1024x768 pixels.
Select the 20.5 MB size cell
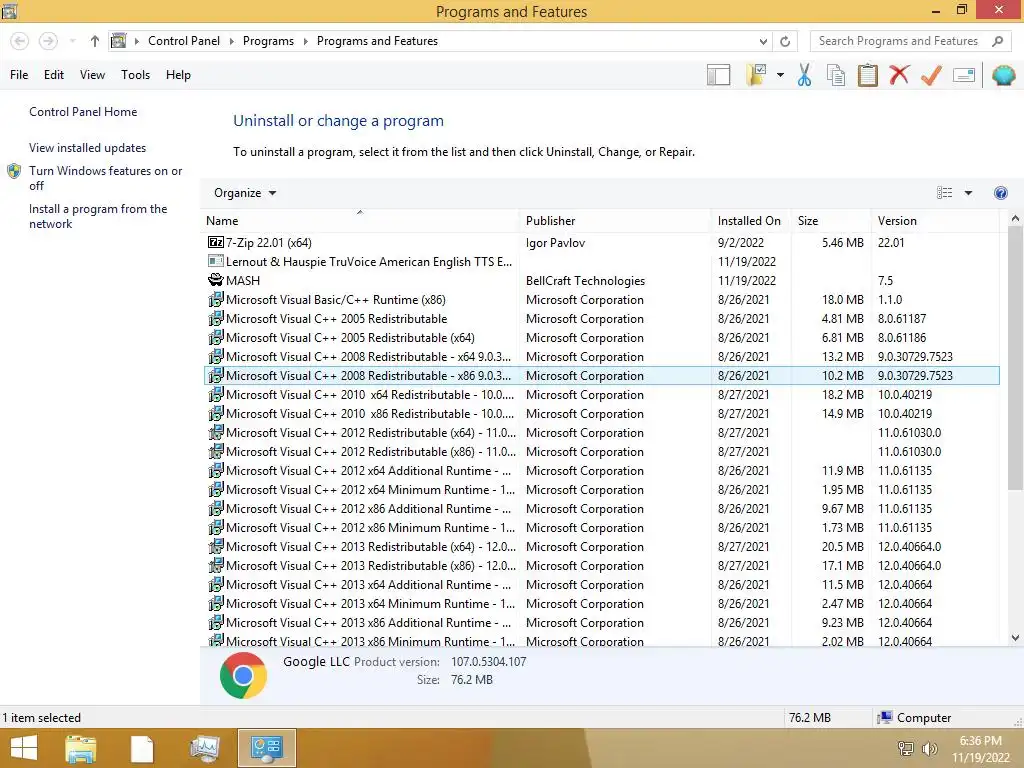(x=842, y=546)
